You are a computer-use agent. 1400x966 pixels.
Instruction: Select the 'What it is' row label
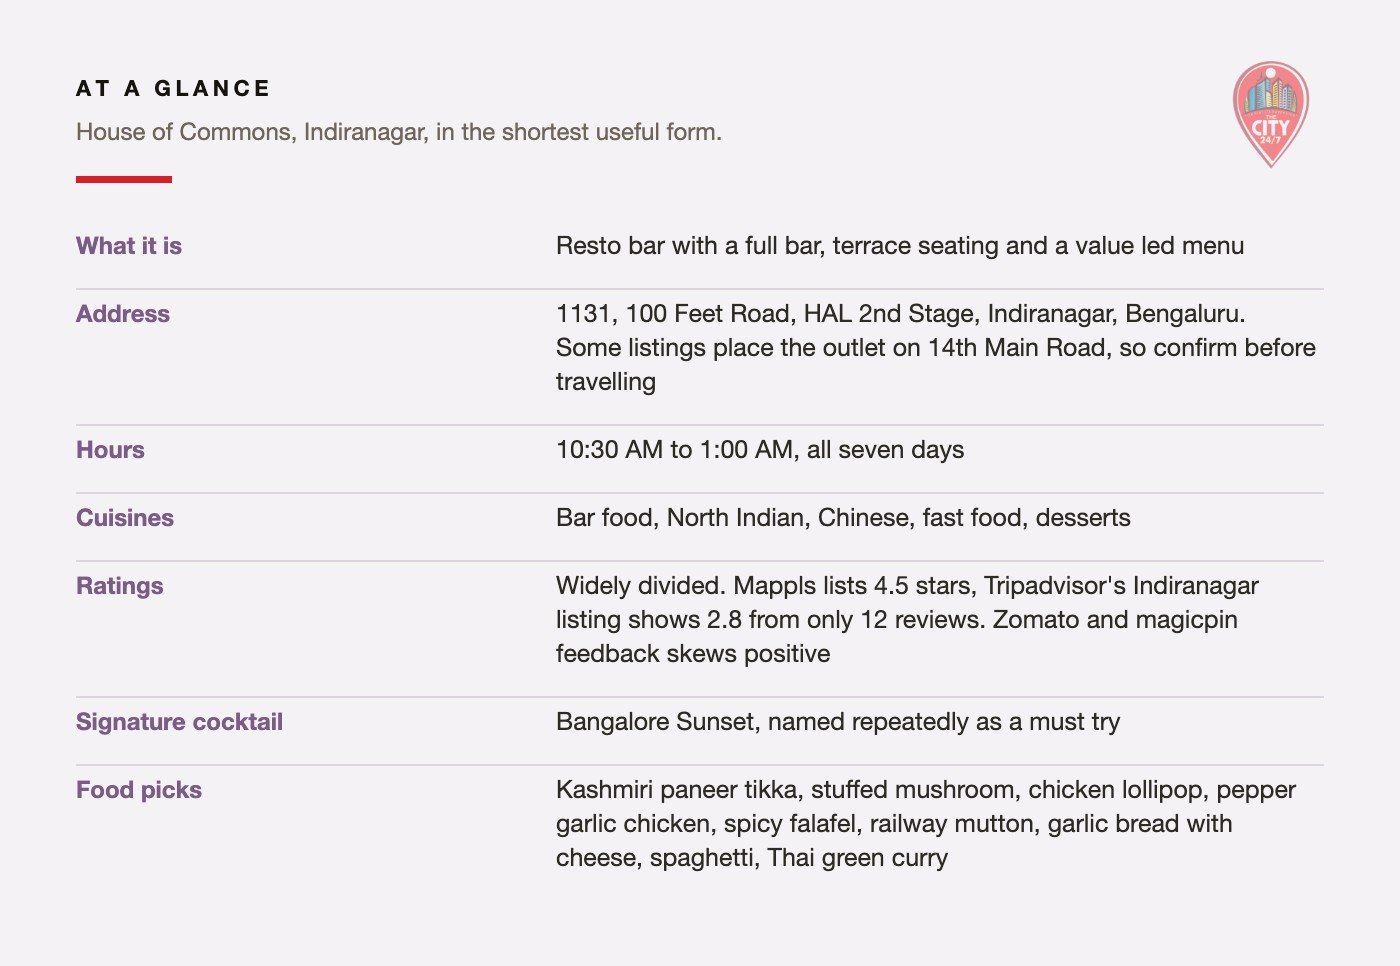(x=129, y=246)
